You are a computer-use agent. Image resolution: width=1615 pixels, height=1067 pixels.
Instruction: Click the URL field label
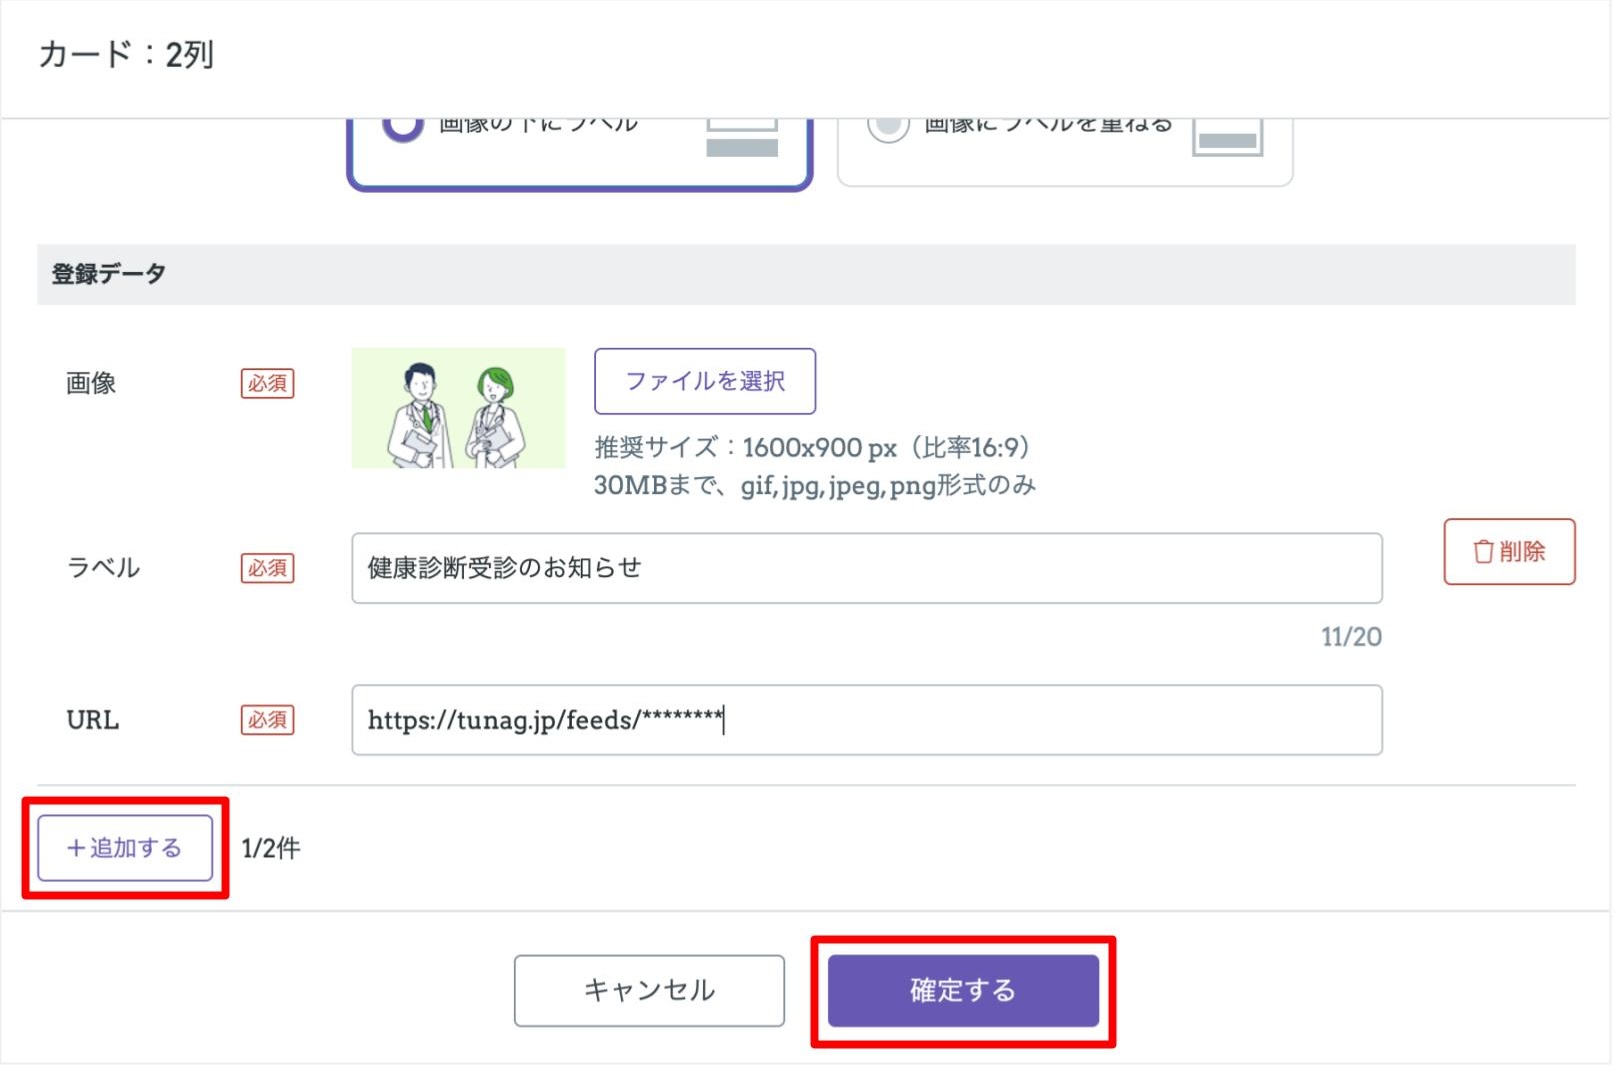[x=93, y=720]
